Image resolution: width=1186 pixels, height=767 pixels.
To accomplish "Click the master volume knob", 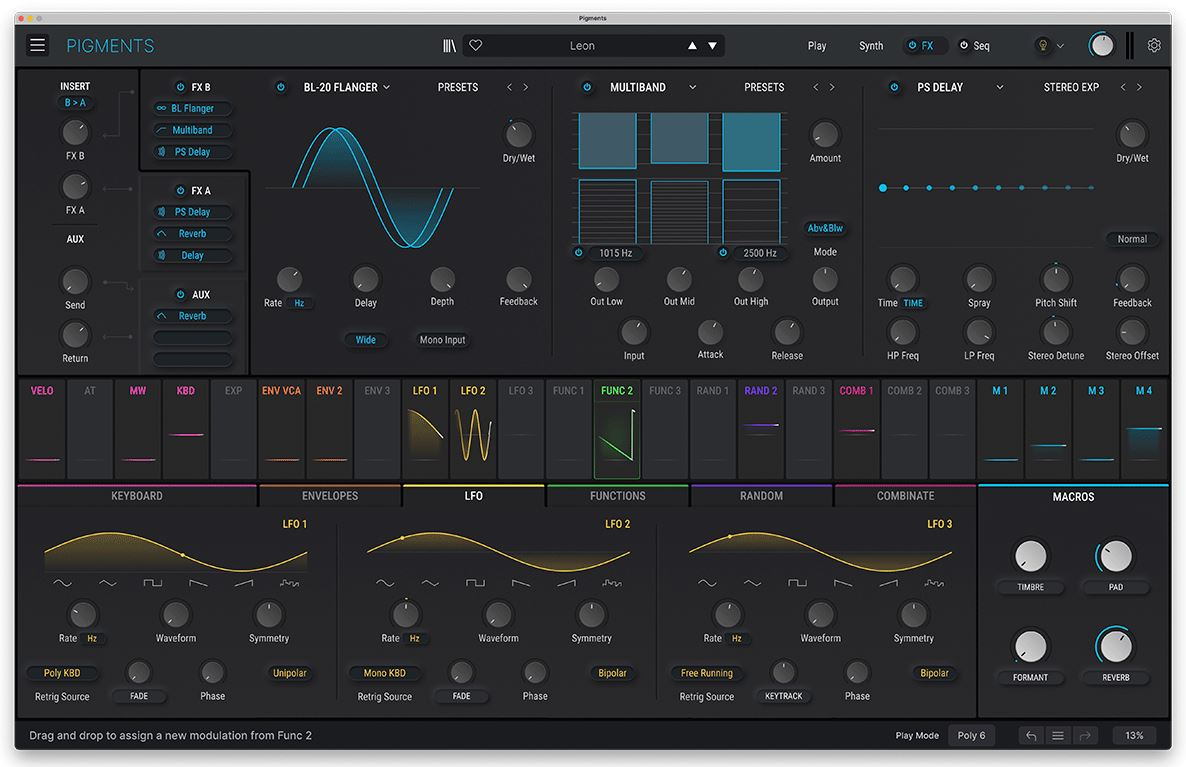I will pos(1101,45).
